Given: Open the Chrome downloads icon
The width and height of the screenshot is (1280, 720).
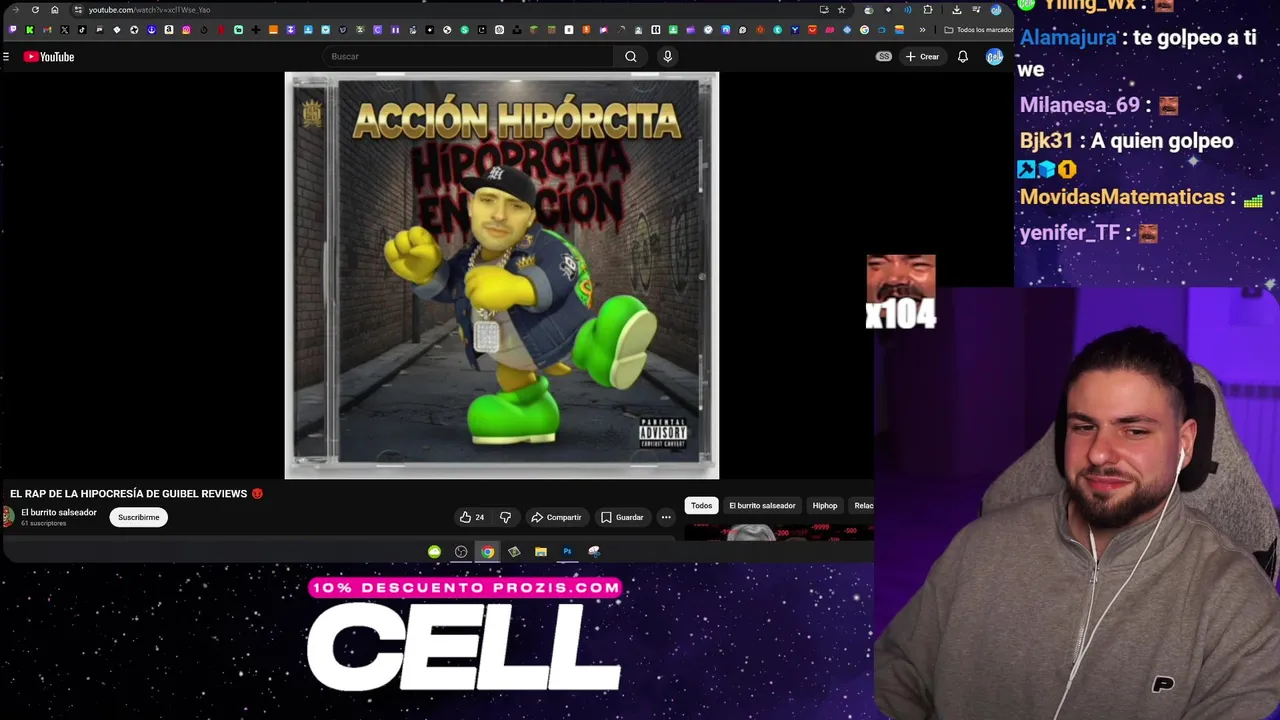Looking at the screenshot, I should click(957, 10).
